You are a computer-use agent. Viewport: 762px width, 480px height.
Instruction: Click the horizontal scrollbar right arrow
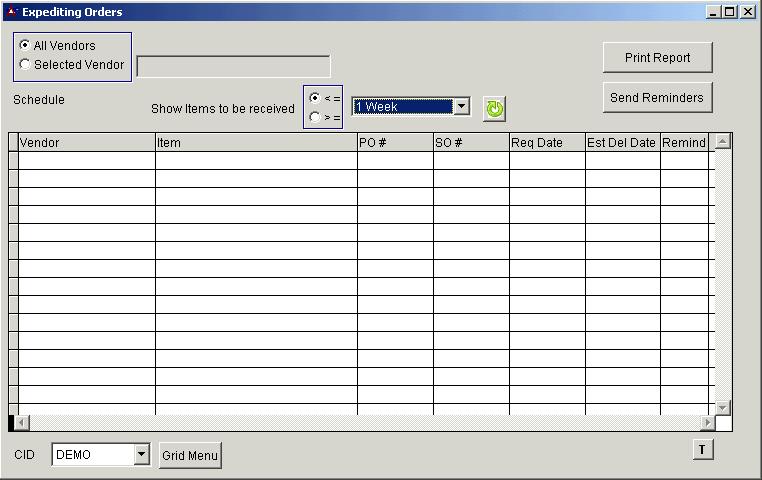pos(708,423)
